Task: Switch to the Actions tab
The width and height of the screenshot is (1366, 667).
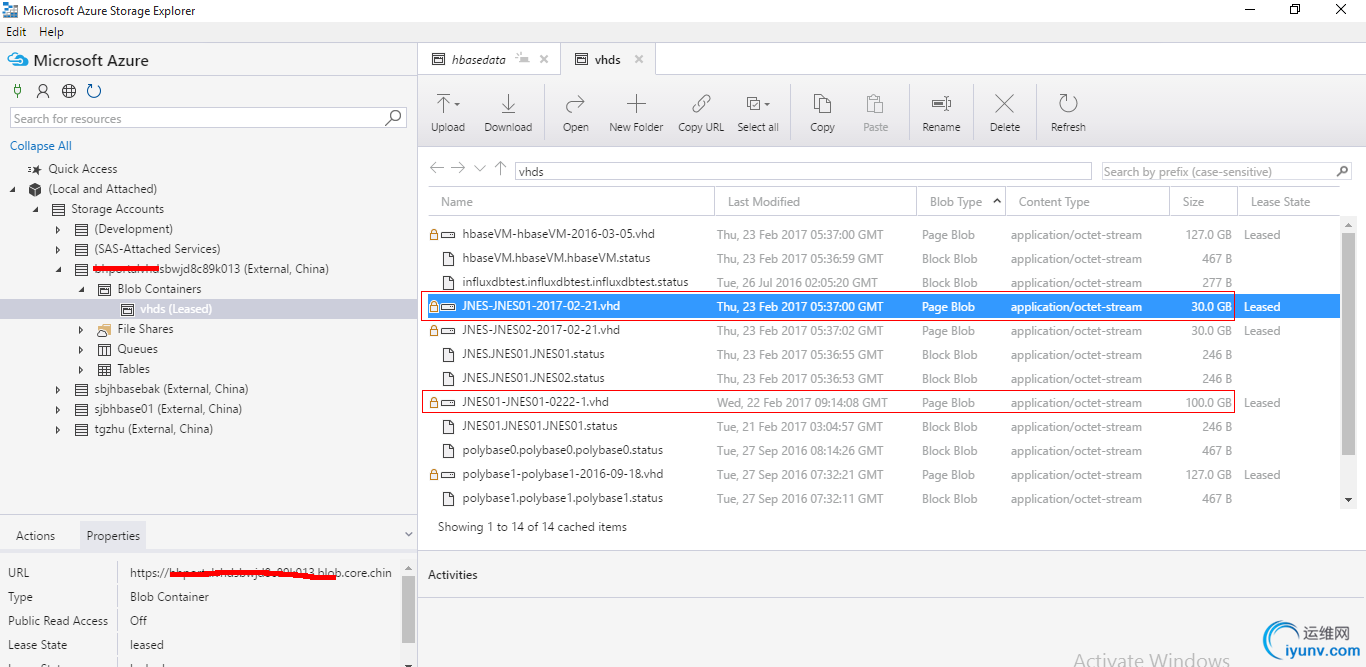Action: coord(36,536)
